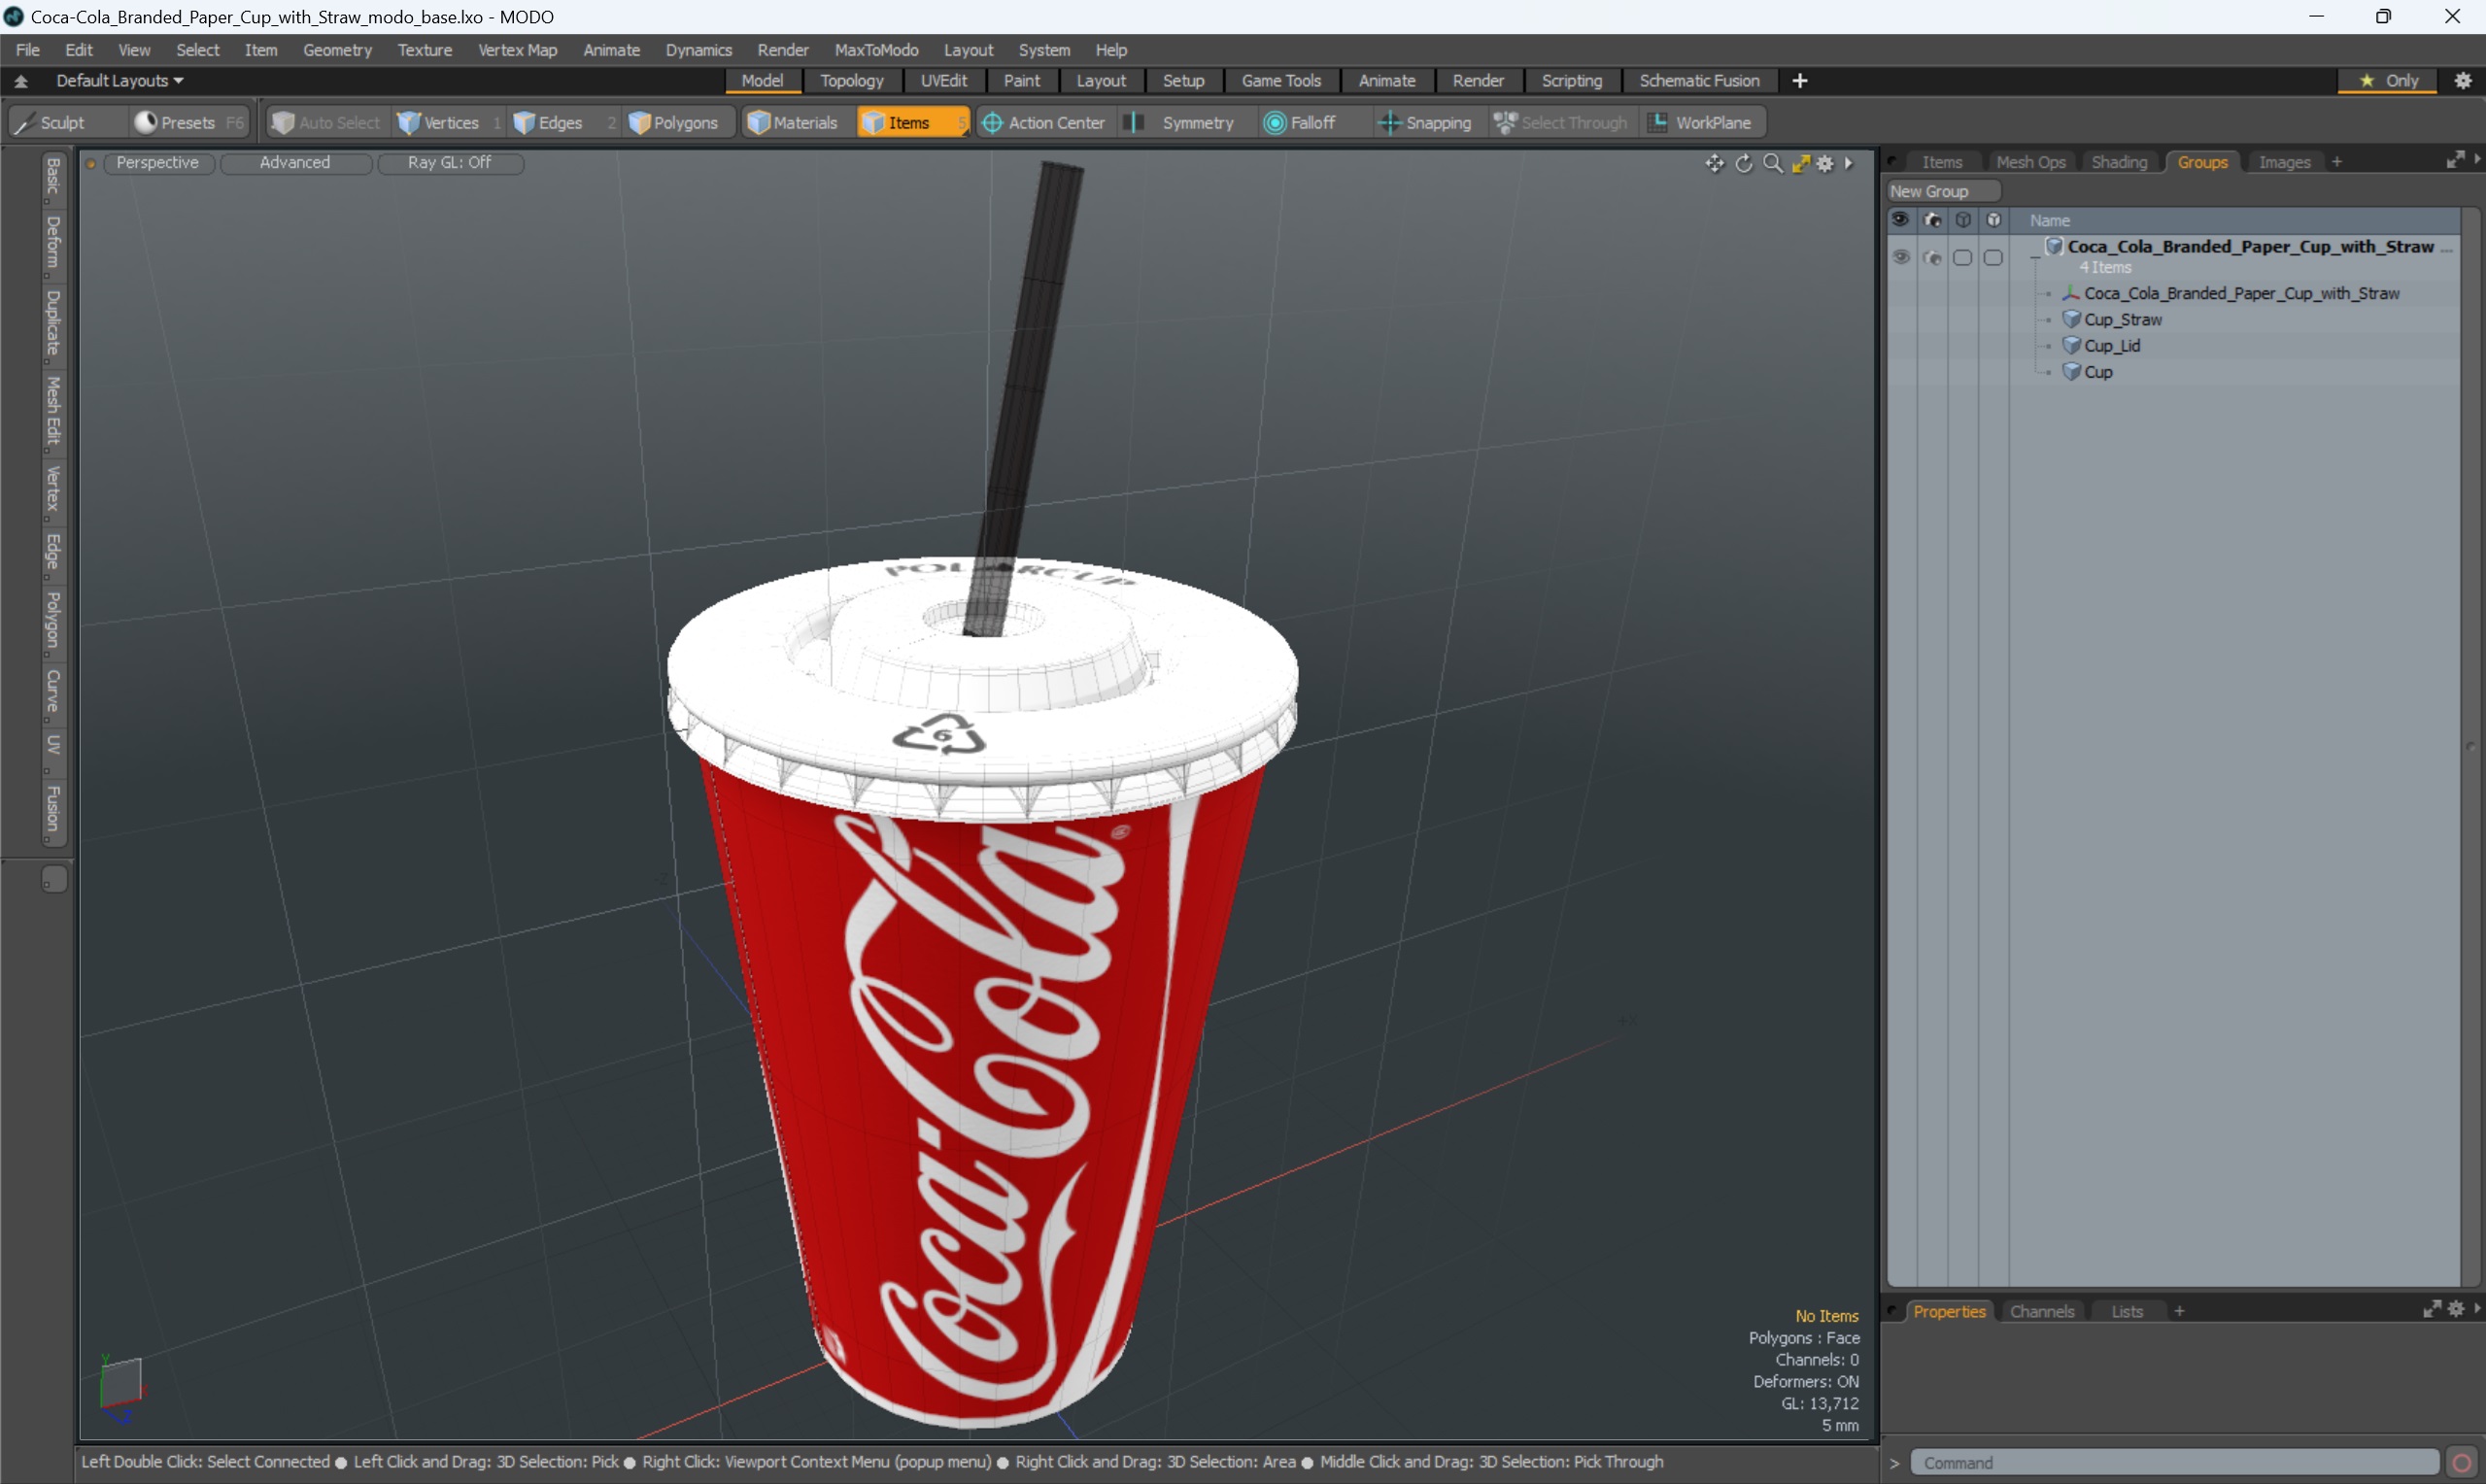Open the Dynamics menu
Image resolution: width=2486 pixels, height=1484 pixels.
coord(699,49)
